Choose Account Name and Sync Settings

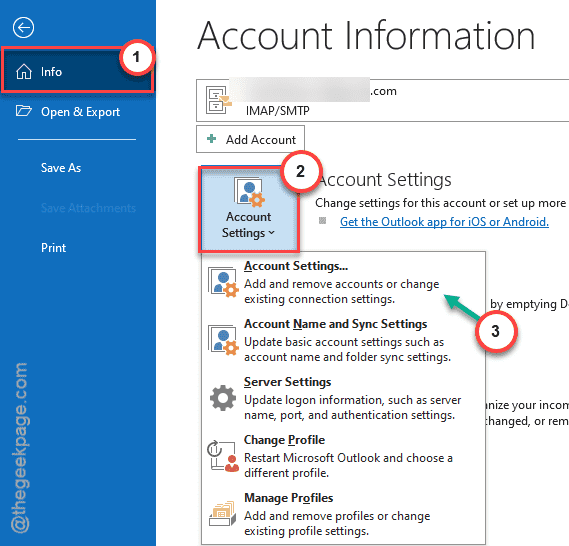(343, 340)
